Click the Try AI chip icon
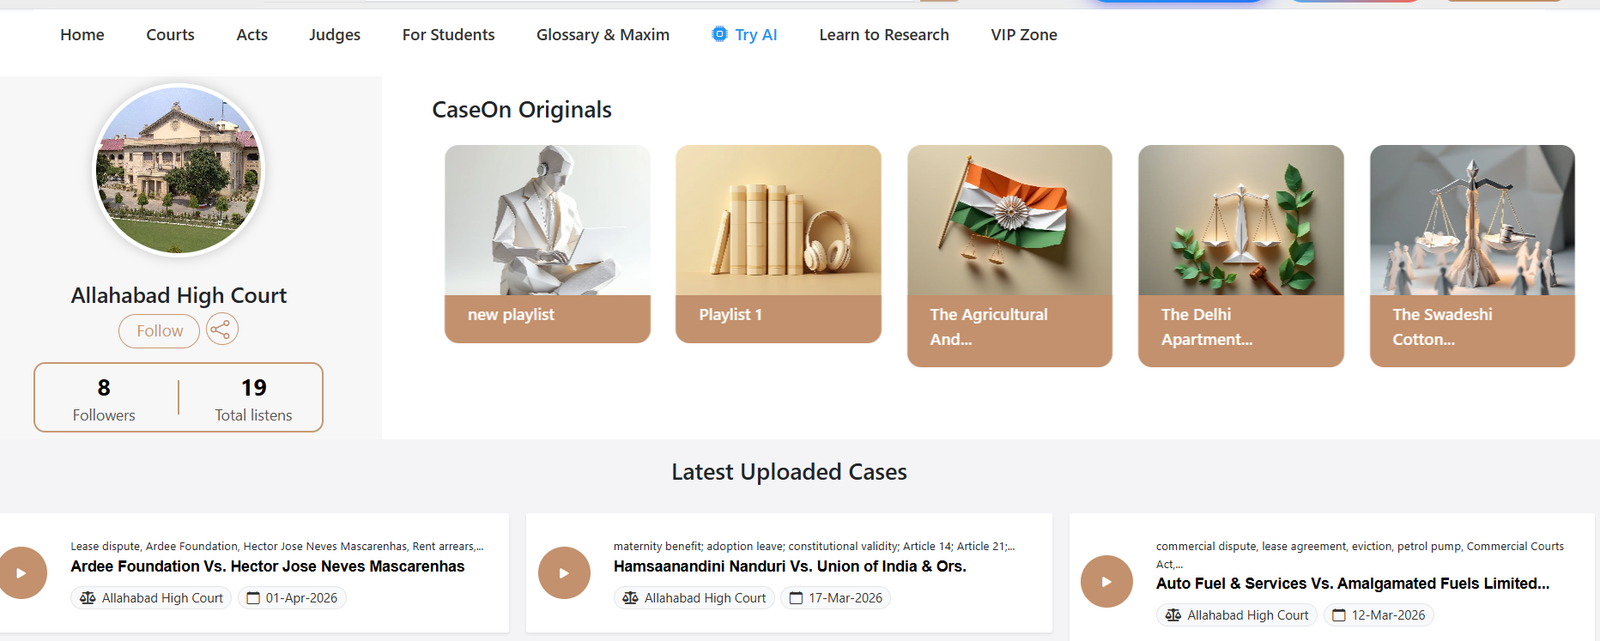Viewport: 1600px width, 641px height. (x=719, y=34)
